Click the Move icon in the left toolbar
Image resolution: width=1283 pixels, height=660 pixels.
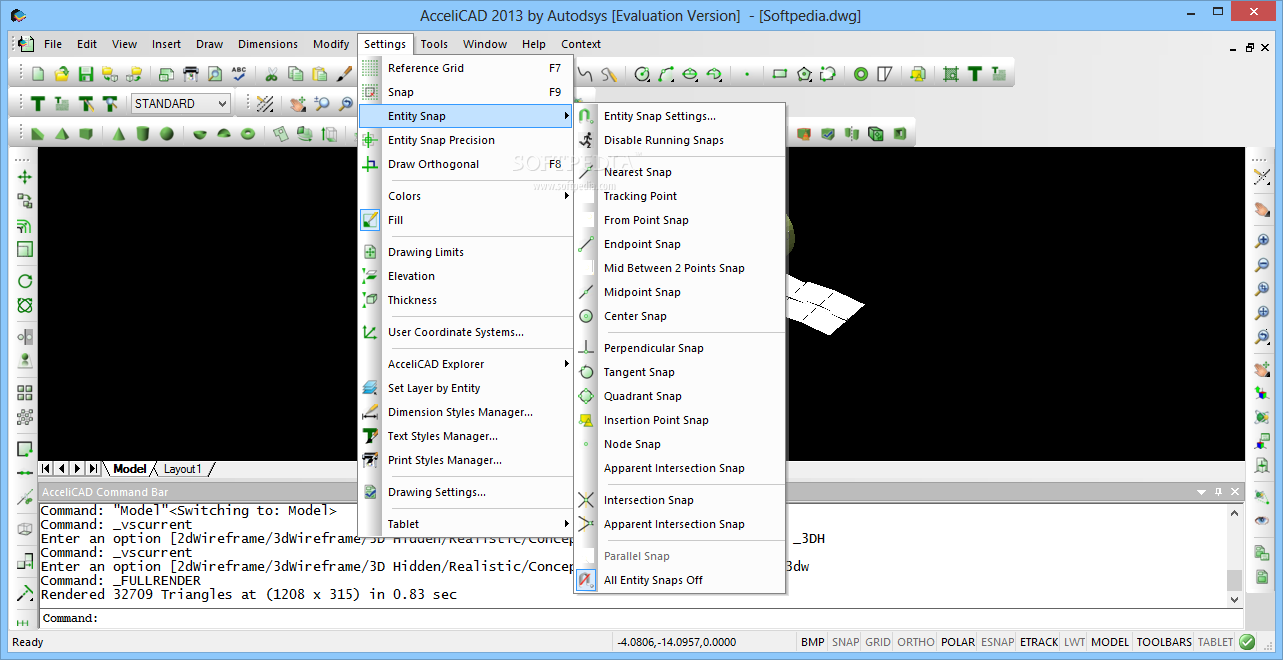(25, 177)
